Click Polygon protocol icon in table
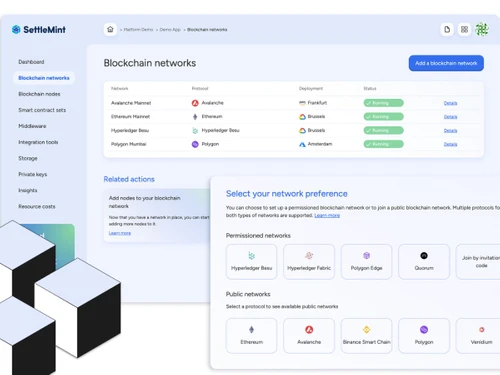This screenshot has width=500, height=375. tap(195, 144)
